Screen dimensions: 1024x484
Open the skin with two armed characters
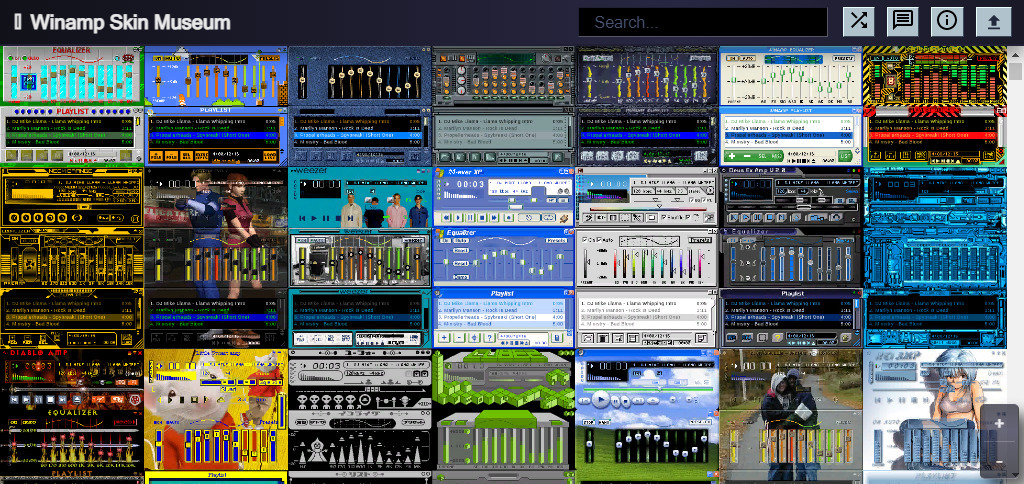click(x=216, y=257)
